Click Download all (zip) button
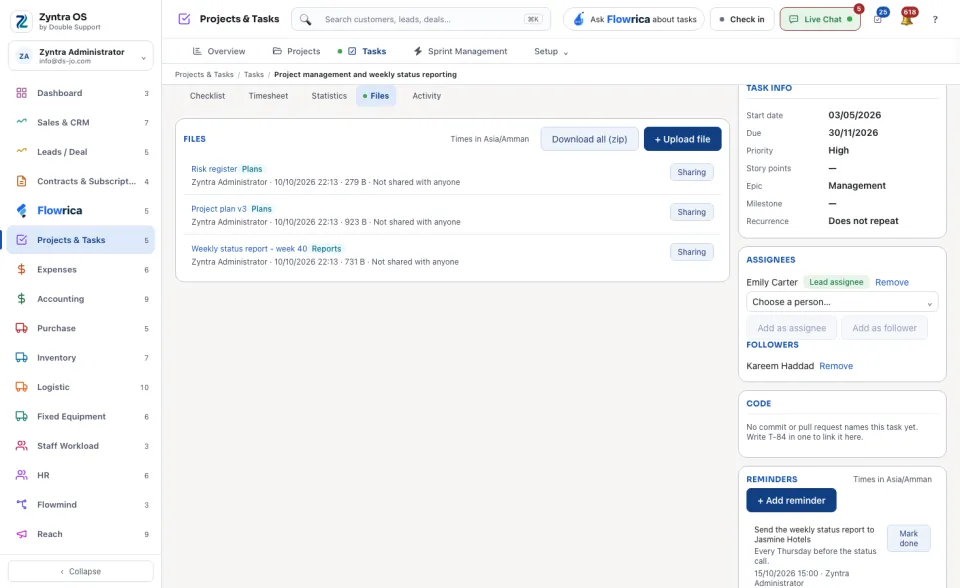960x588 pixels. coord(590,139)
